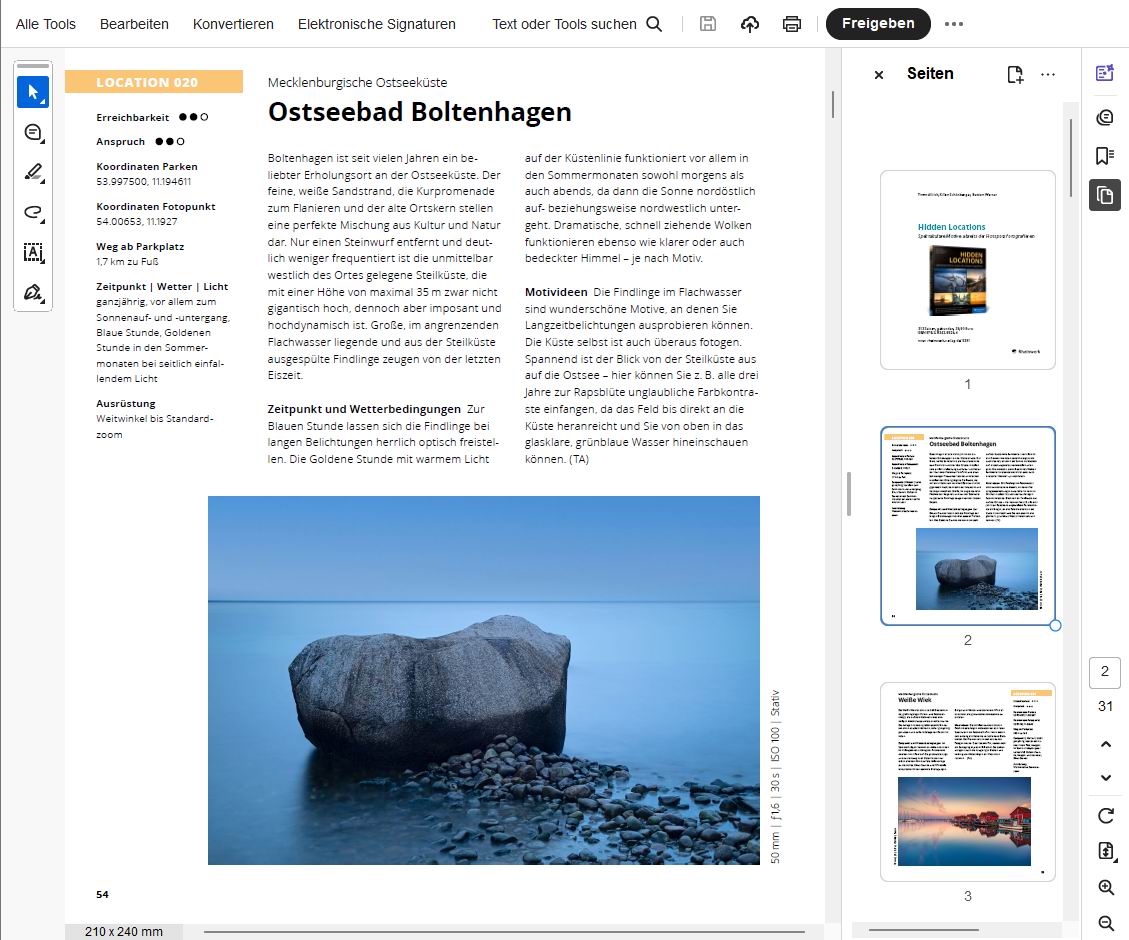The width and height of the screenshot is (1129, 940).
Task: Open the bookmarks panel icon
Action: (1105, 155)
